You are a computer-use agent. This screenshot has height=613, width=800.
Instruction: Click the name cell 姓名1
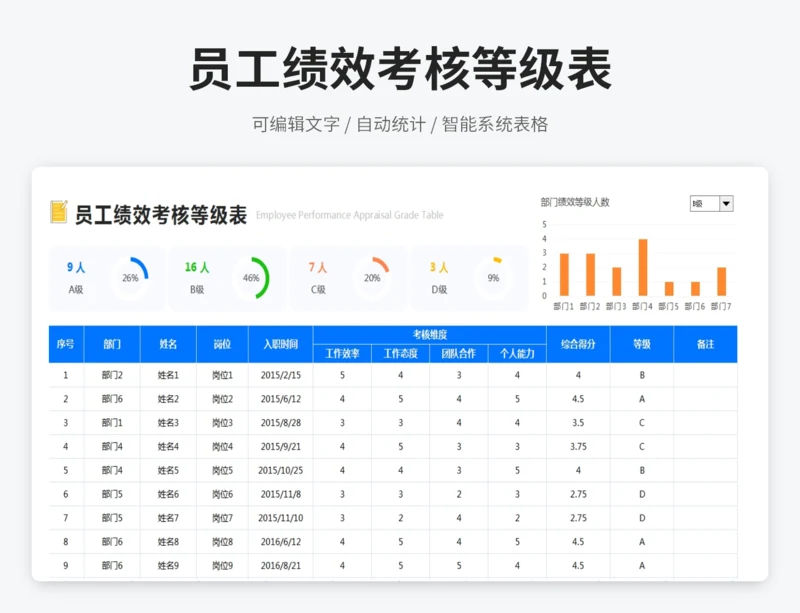(x=168, y=375)
